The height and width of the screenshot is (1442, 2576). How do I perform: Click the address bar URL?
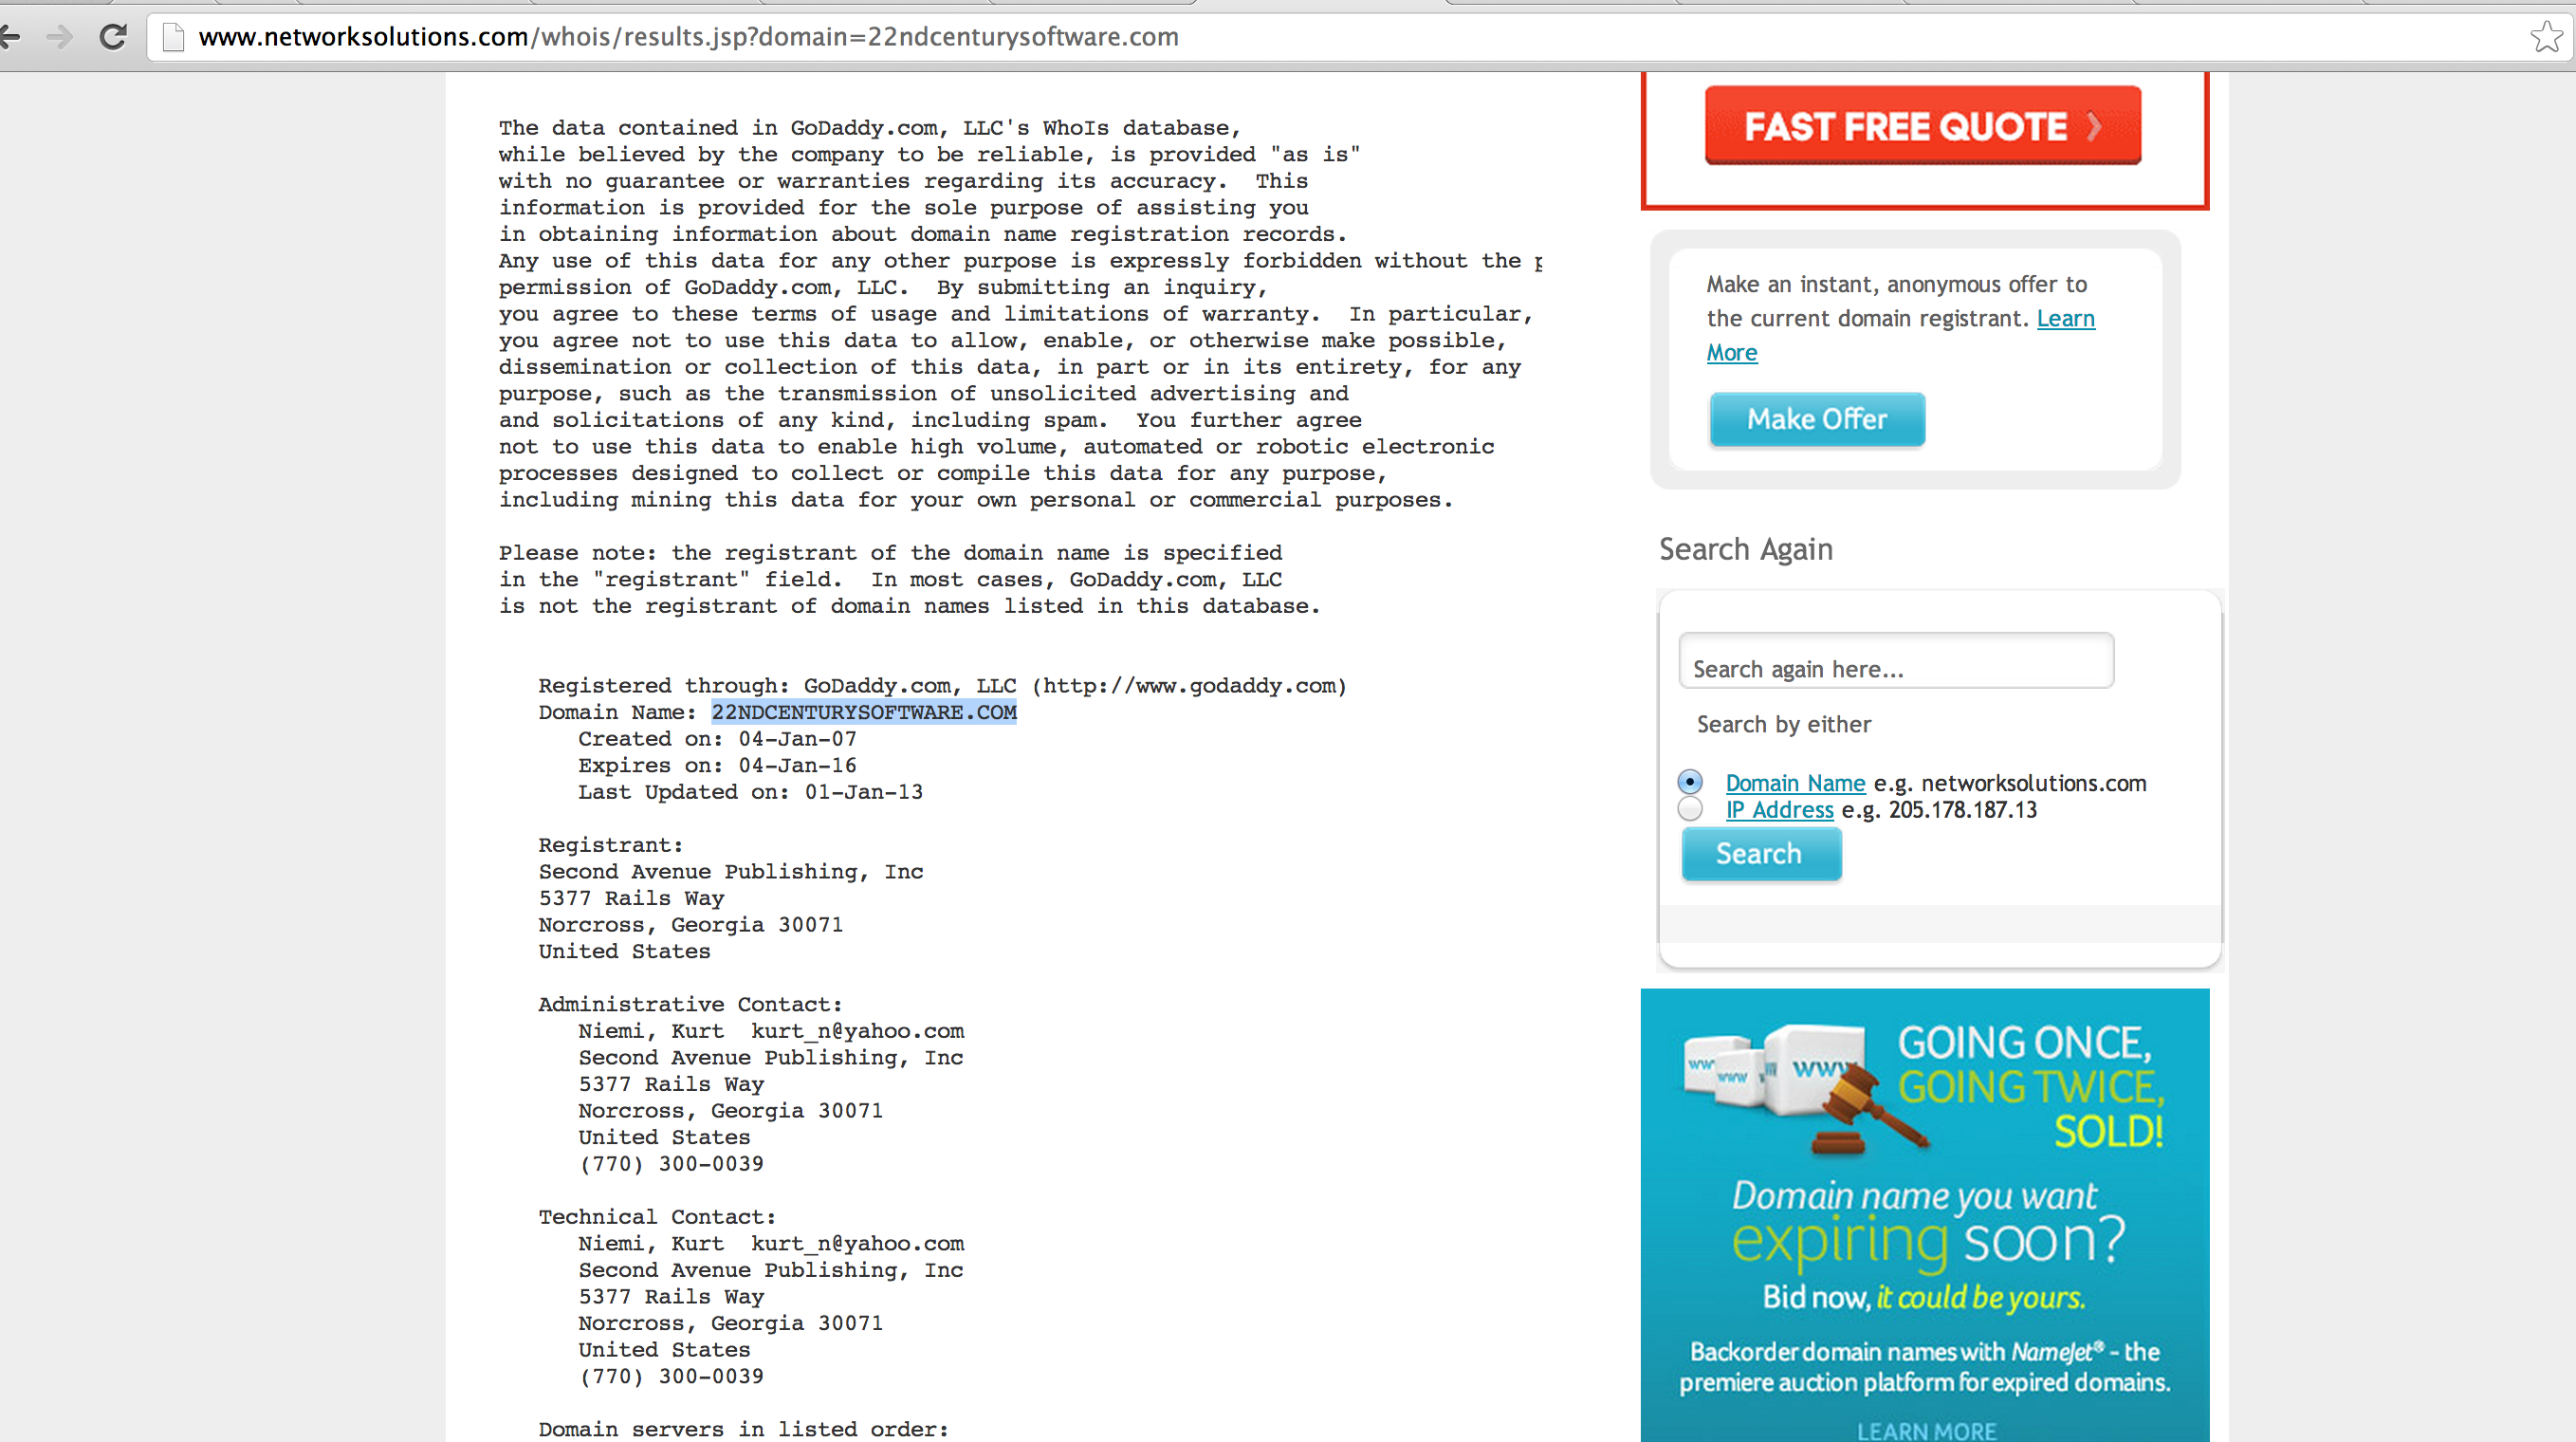[688, 37]
